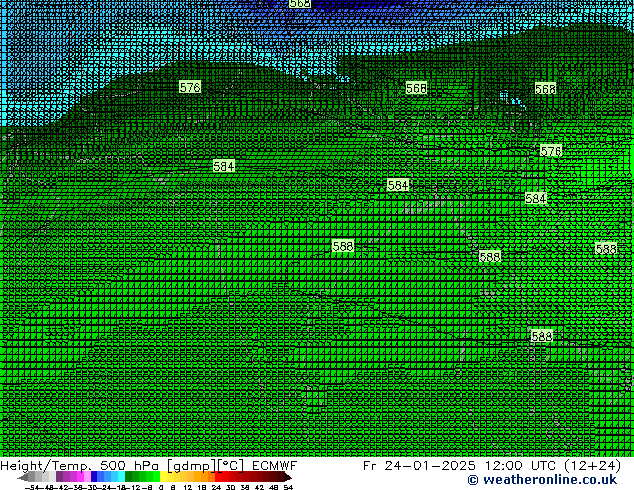Click the 'Height/Temp. 500 hPa' chart title

pos(79,466)
